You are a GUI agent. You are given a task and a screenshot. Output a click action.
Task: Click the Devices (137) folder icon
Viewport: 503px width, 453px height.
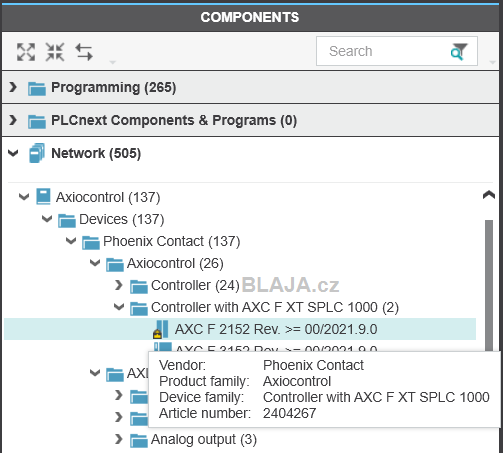click(x=67, y=221)
